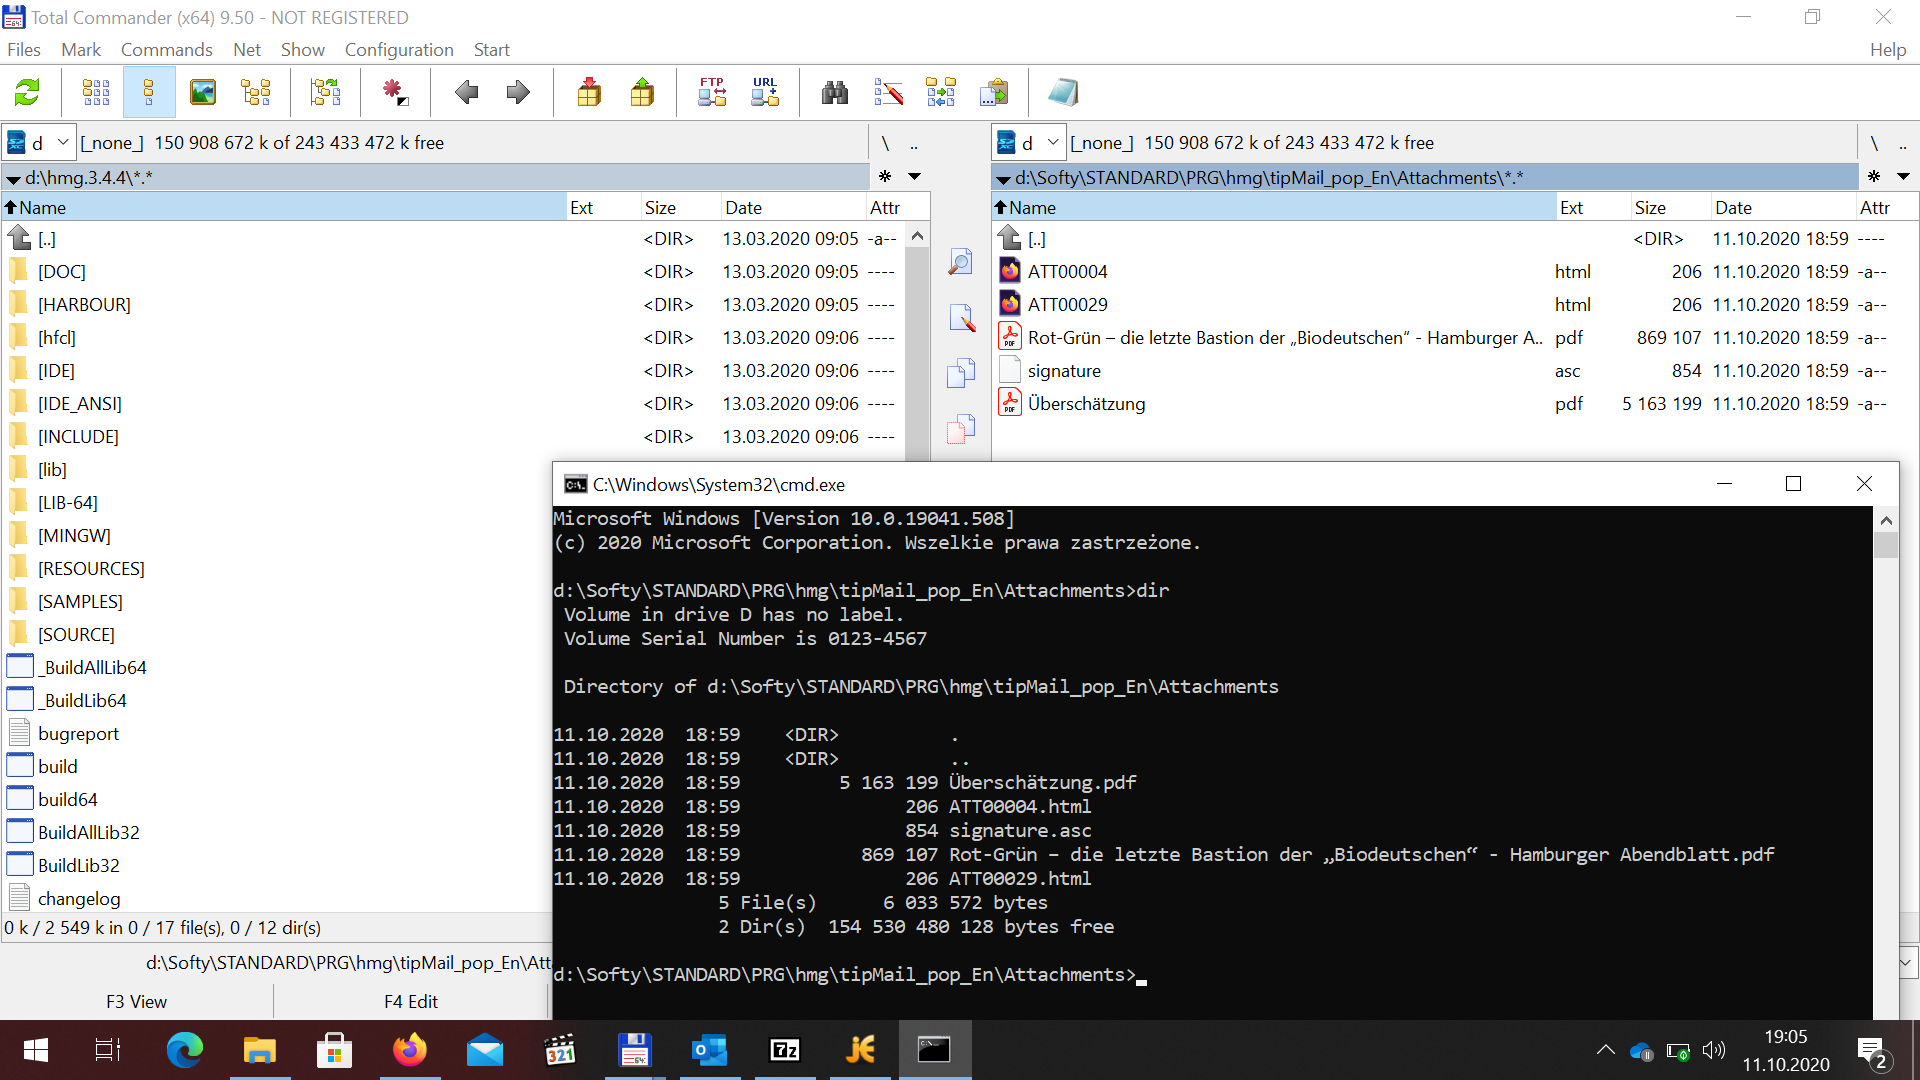Screen dimensions: 1920x1080
Task: Select Überschätzung pdf file in right panel
Action: pyautogui.click(x=1086, y=404)
